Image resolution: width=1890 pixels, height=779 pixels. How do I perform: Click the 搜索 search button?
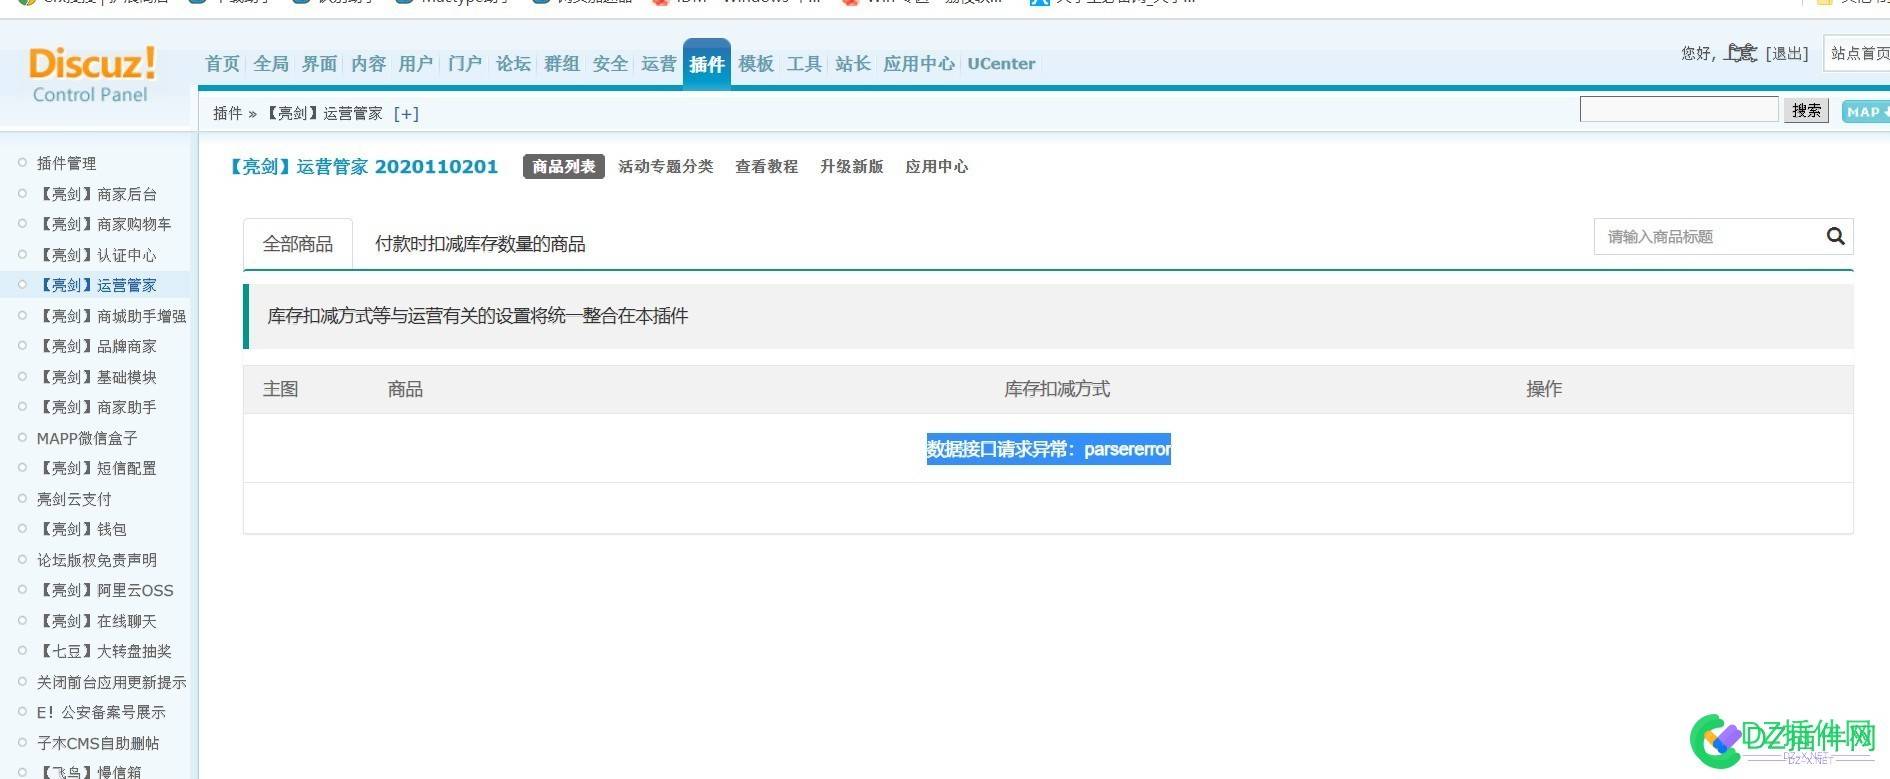click(x=1806, y=111)
